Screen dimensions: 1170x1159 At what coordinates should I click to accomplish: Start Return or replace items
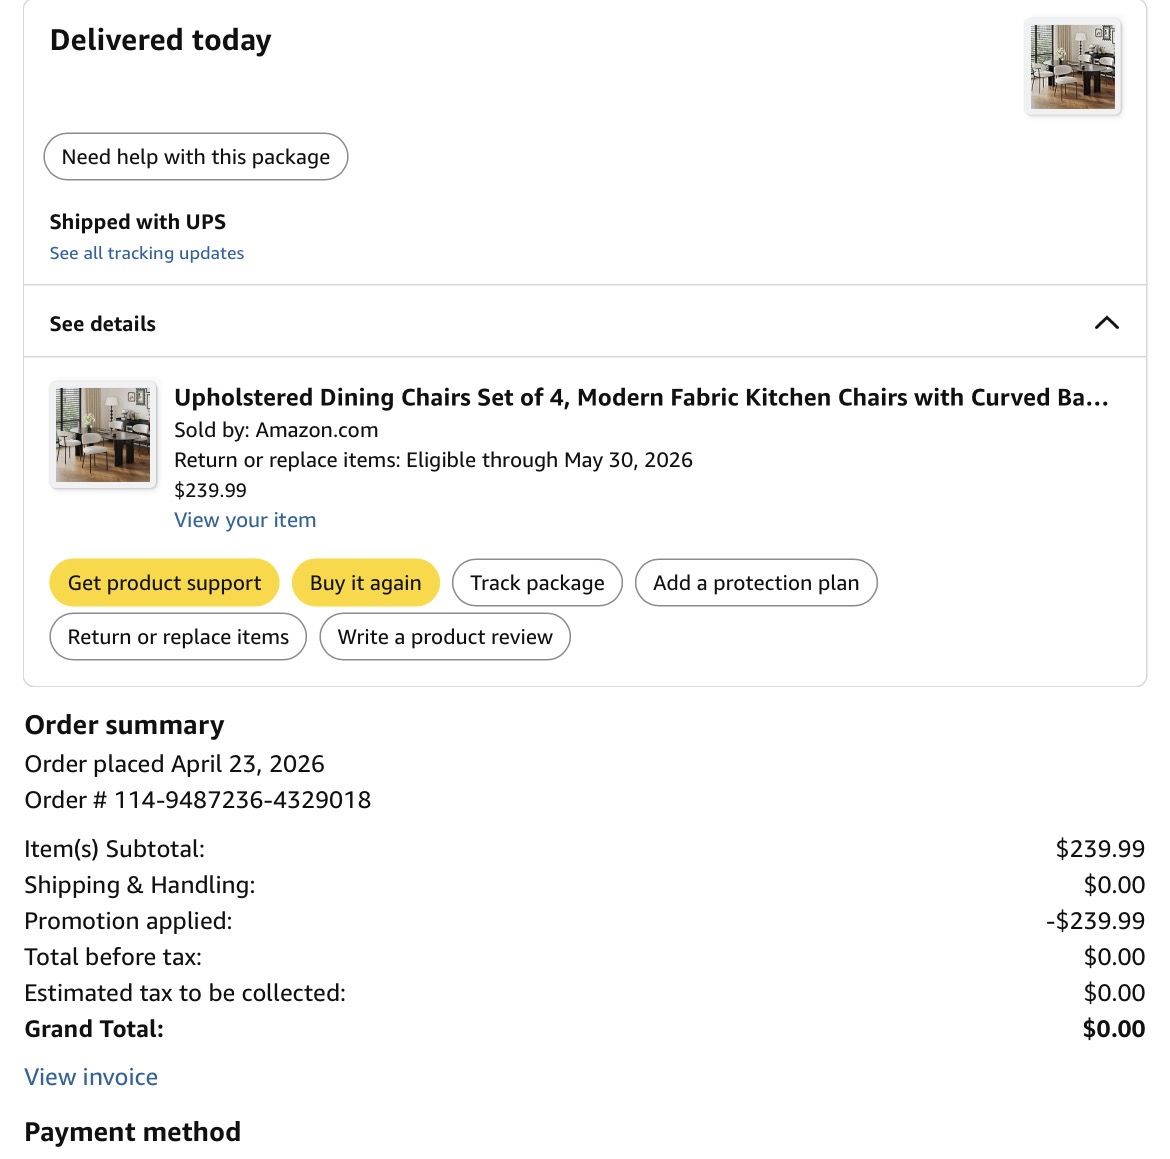[178, 637]
